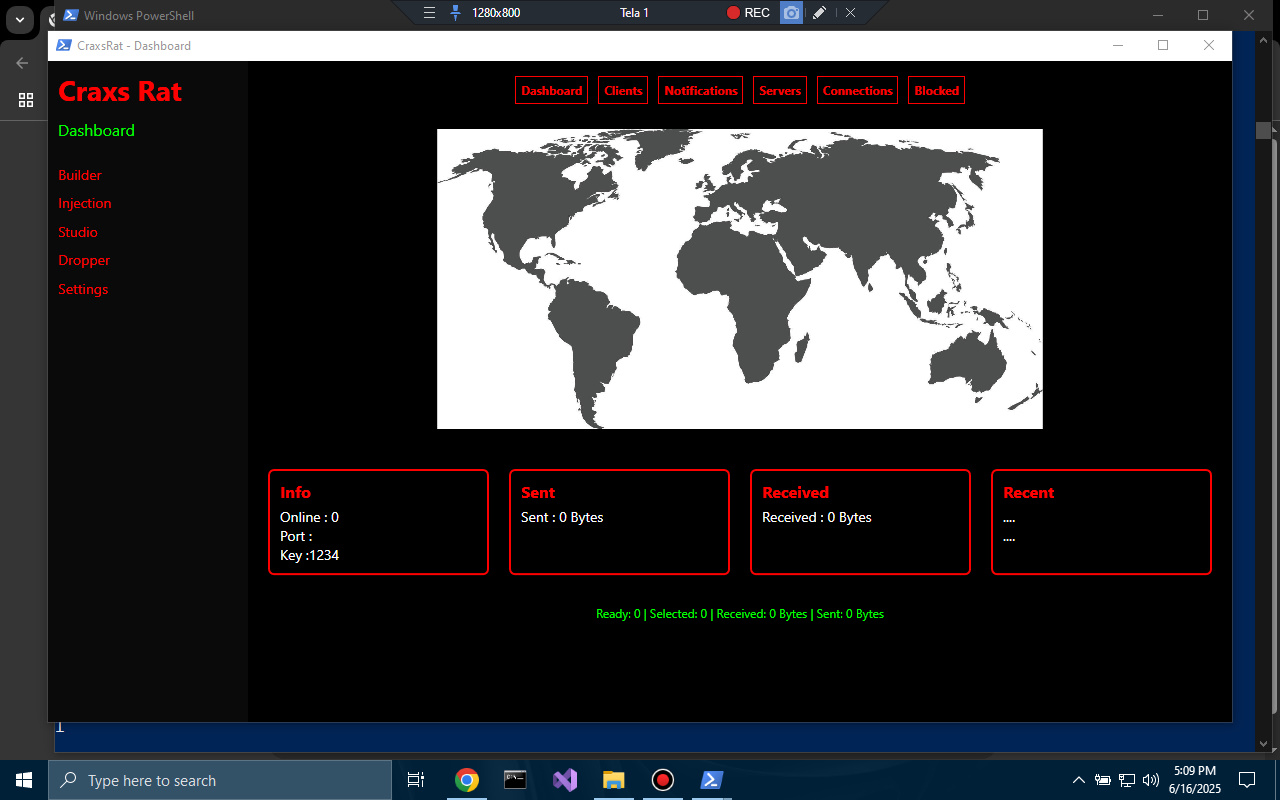Open File Explorer from the taskbar
Image resolution: width=1280 pixels, height=800 pixels.
pyautogui.click(x=613, y=780)
